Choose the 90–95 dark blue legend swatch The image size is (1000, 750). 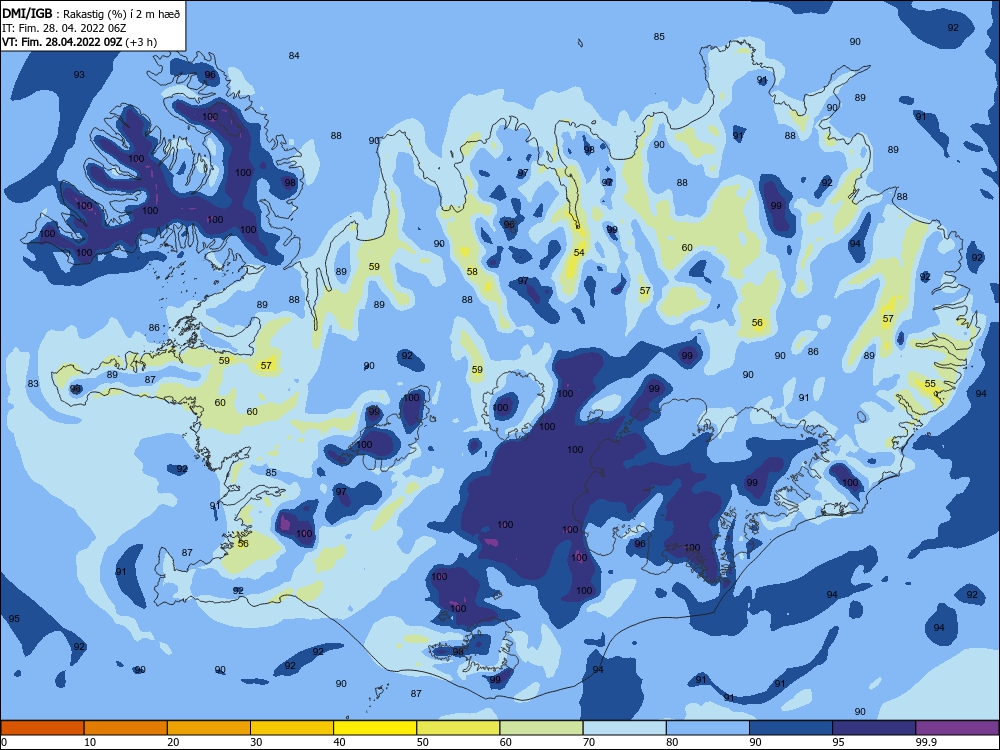click(x=791, y=728)
